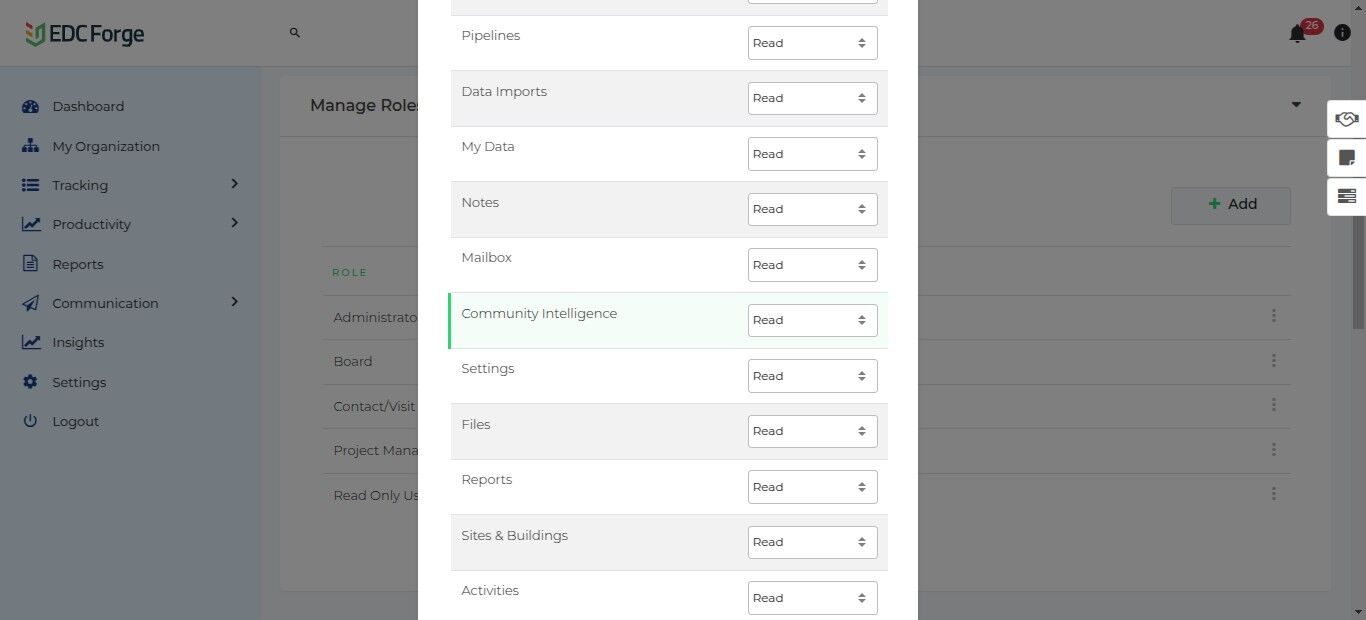Click Logout in the sidebar
This screenshot has height=620, width=1366.
(x=75, y=421)
